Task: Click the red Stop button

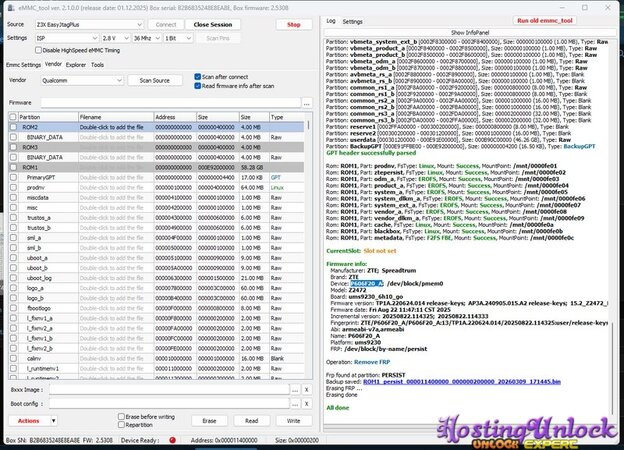Action: coord(292,24)
